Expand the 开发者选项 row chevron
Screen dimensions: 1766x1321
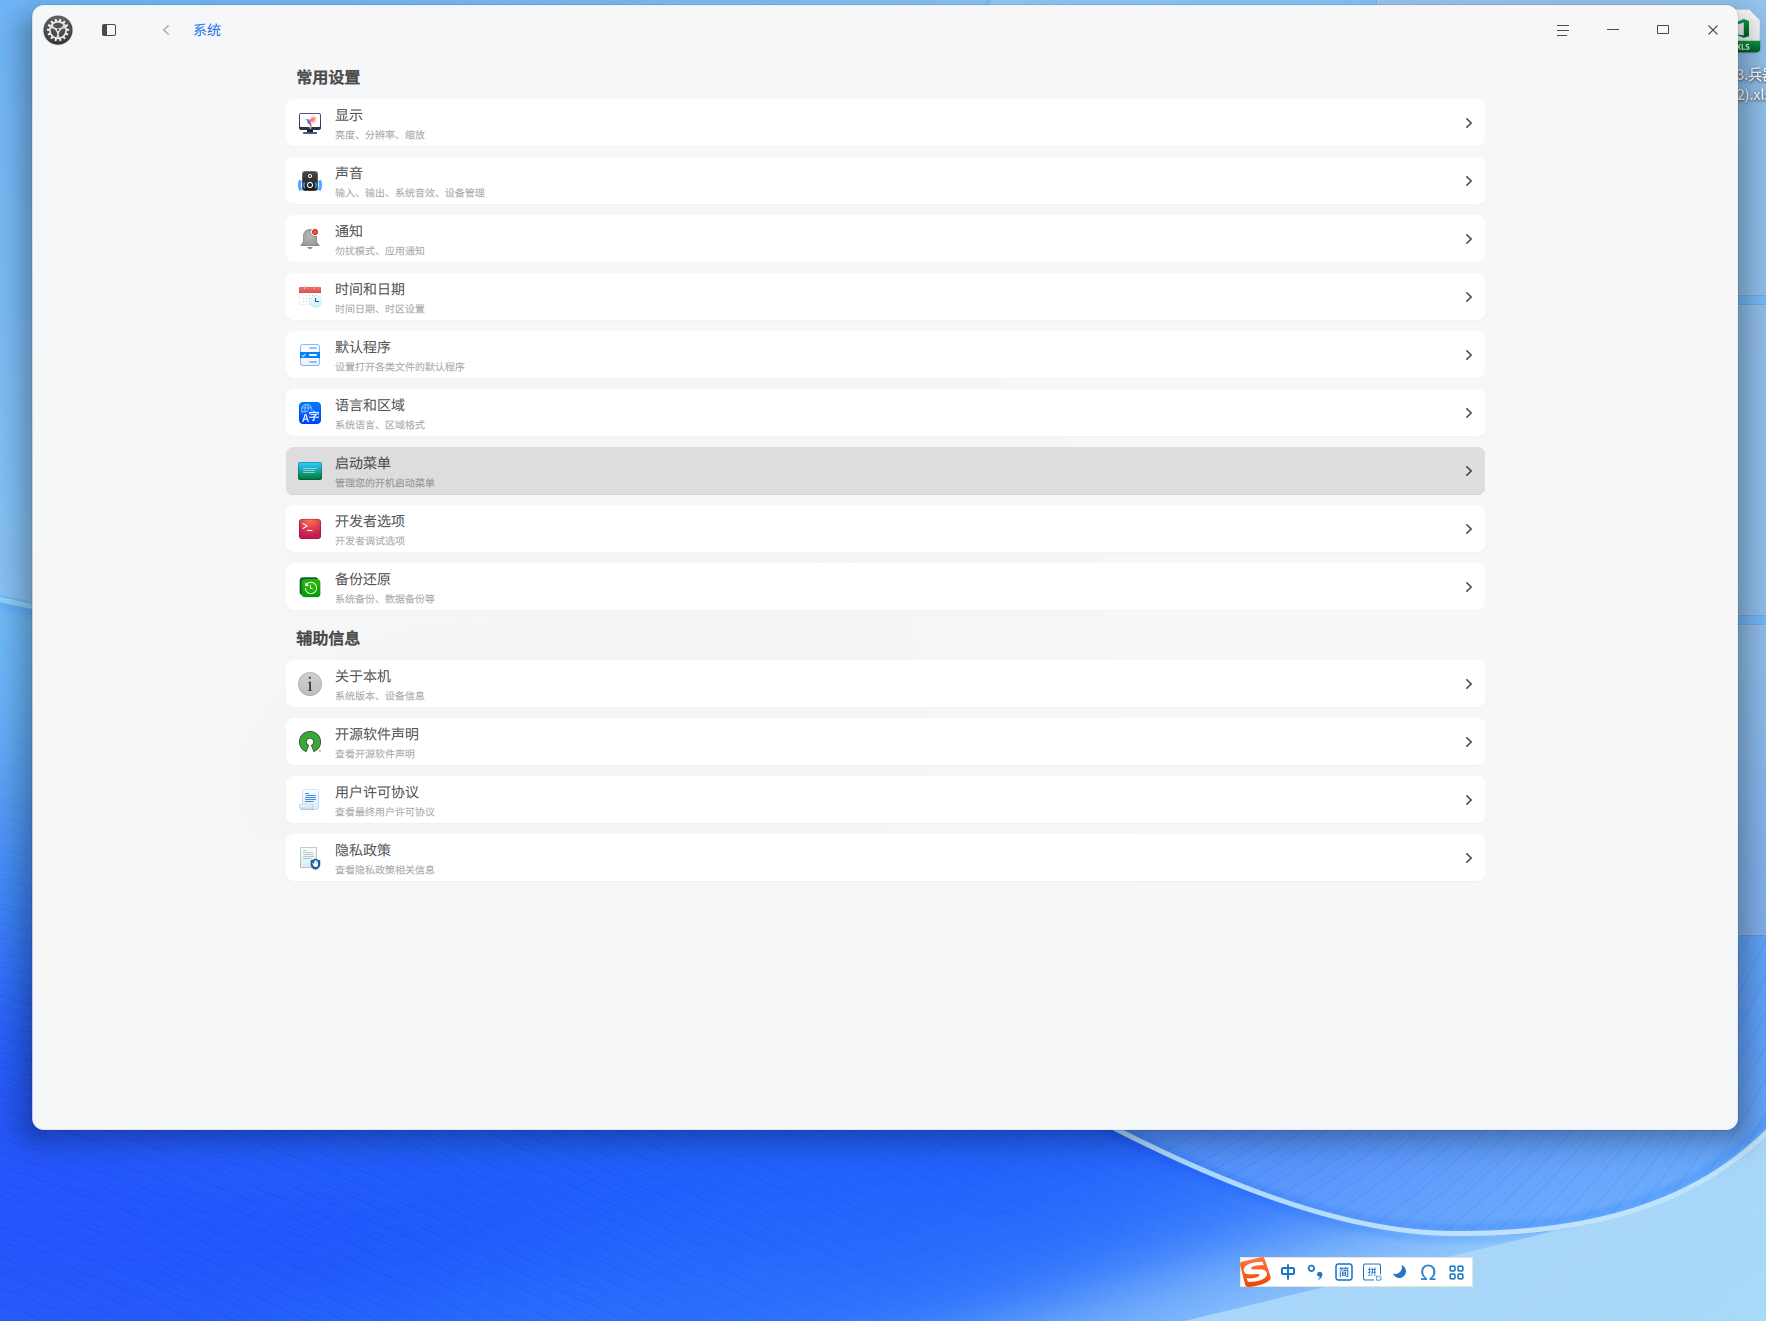1468,529
